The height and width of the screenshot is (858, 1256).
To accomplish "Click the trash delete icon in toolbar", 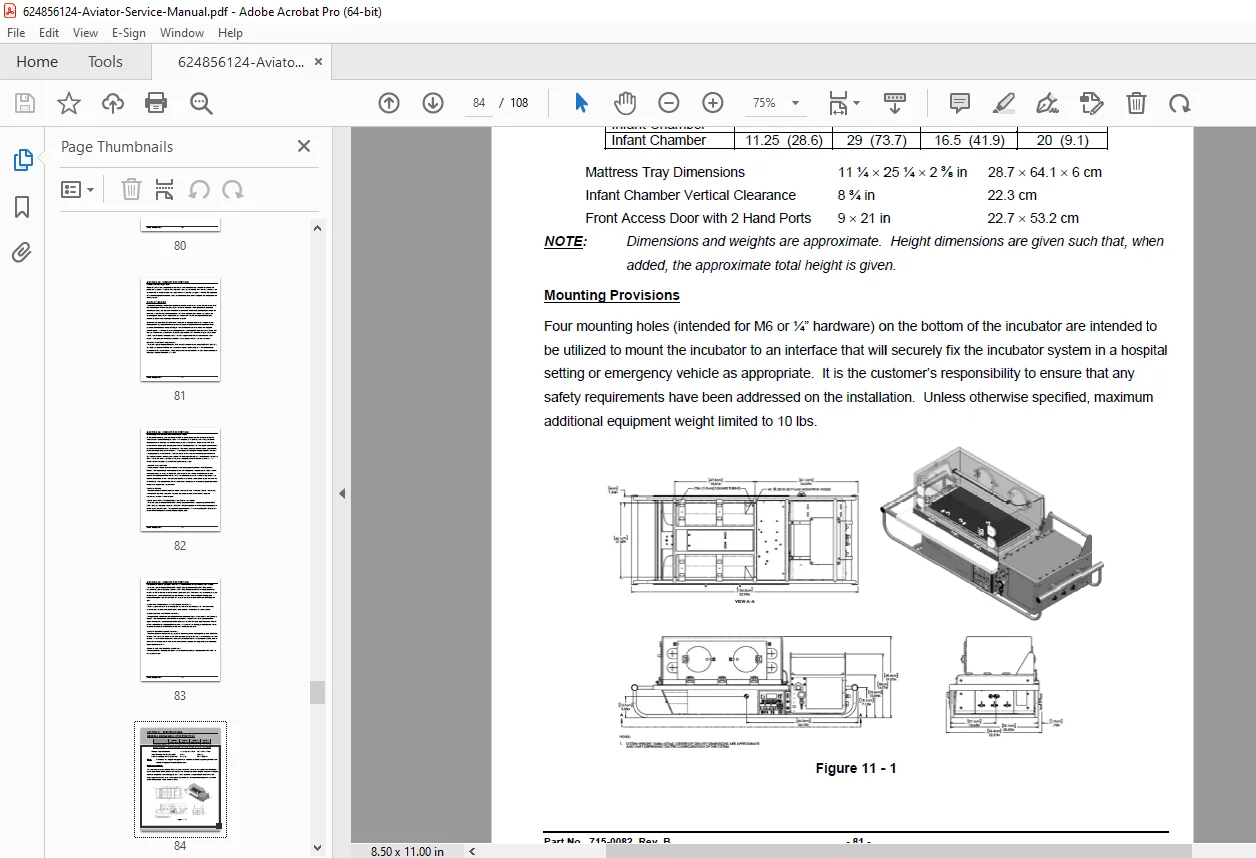I will pyautogui.click(x=1136, y=103).
